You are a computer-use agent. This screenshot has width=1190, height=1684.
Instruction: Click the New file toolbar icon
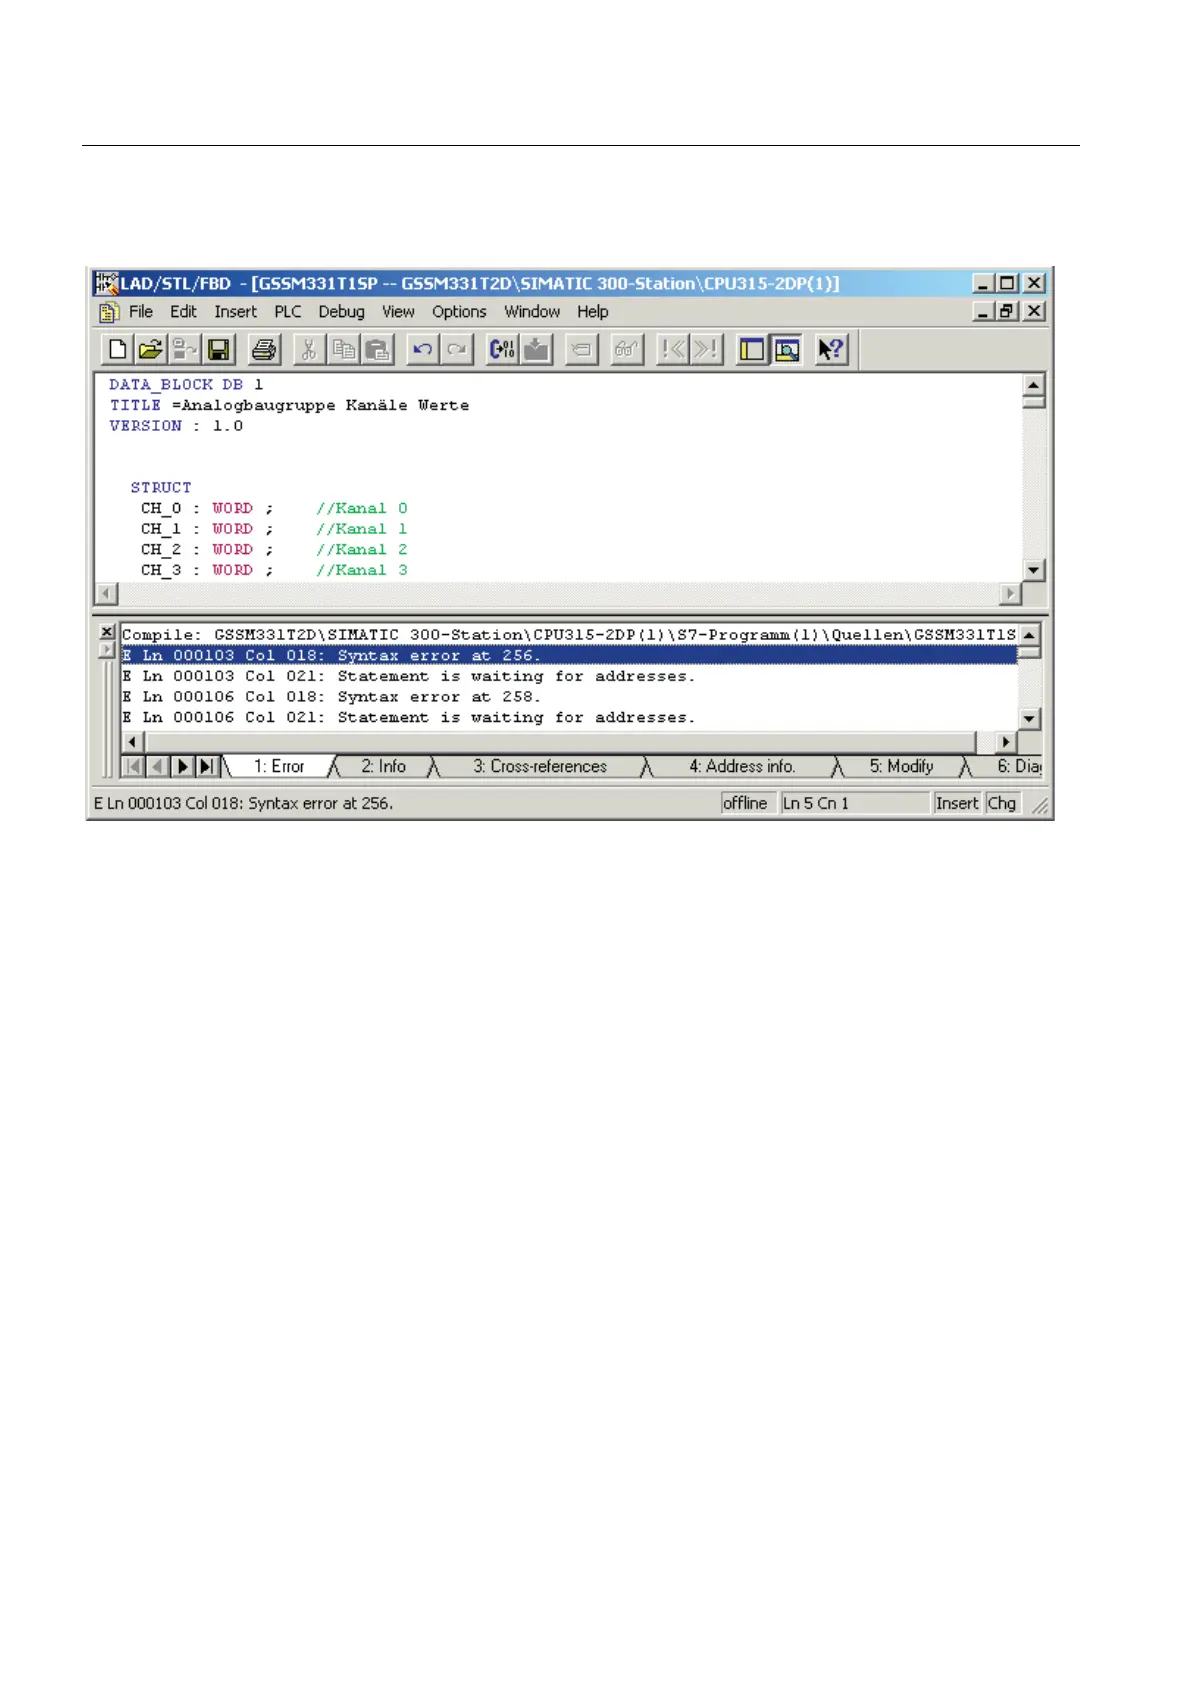[x=117, y=349]
